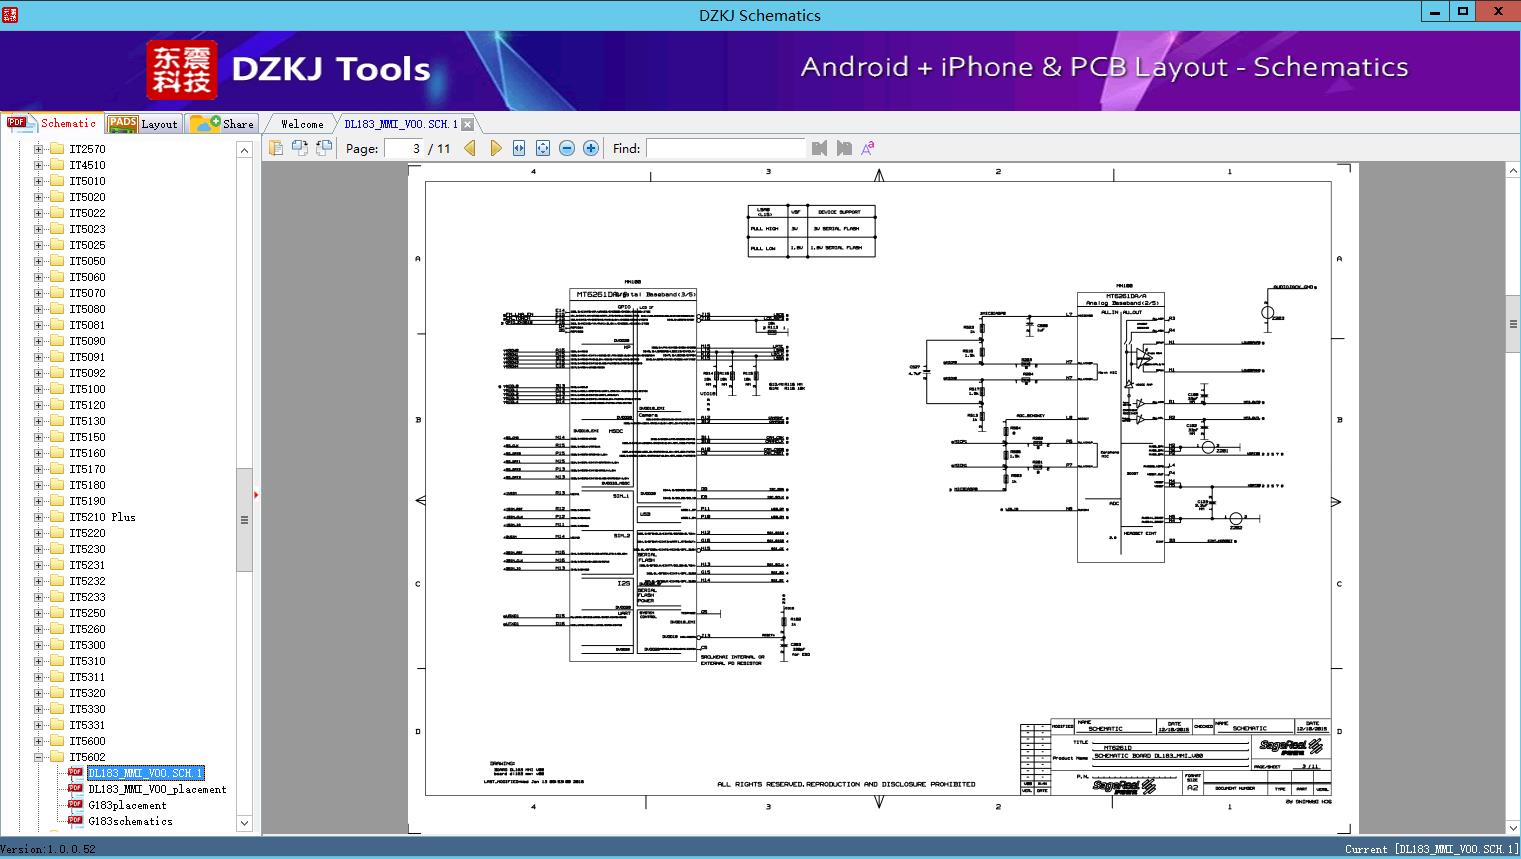Click the Version:1.0.0.52 status text
The width and height of the screenshot is (1521, 859).
tap(49, 849)
